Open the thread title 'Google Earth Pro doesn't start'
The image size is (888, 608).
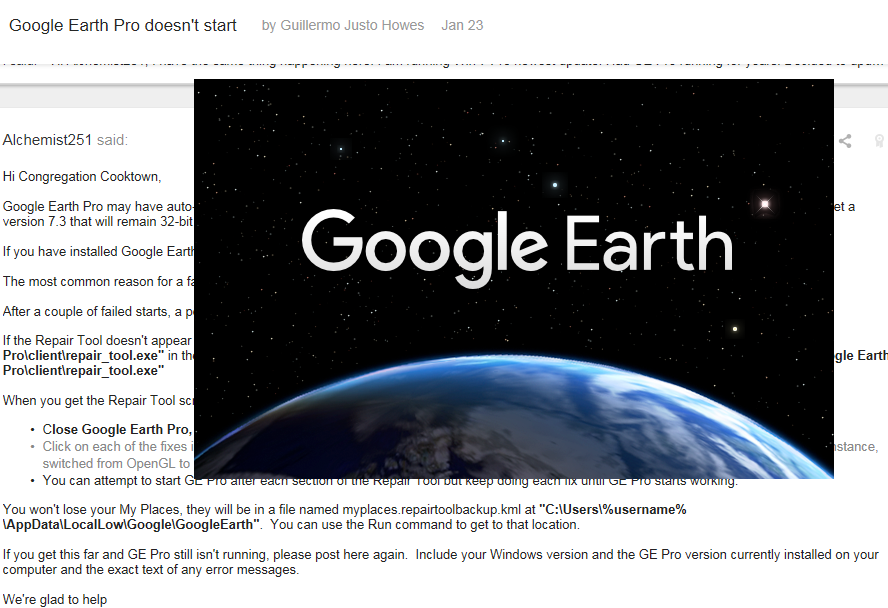(x=123, y=25)
